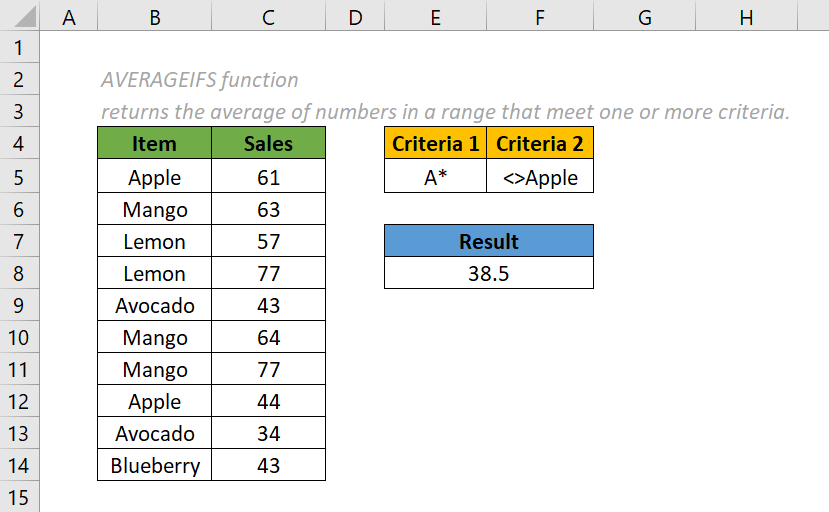Click the Criteria 1 header cell
The width and height of the screenshot is (829, 512).
pos(435,144)
